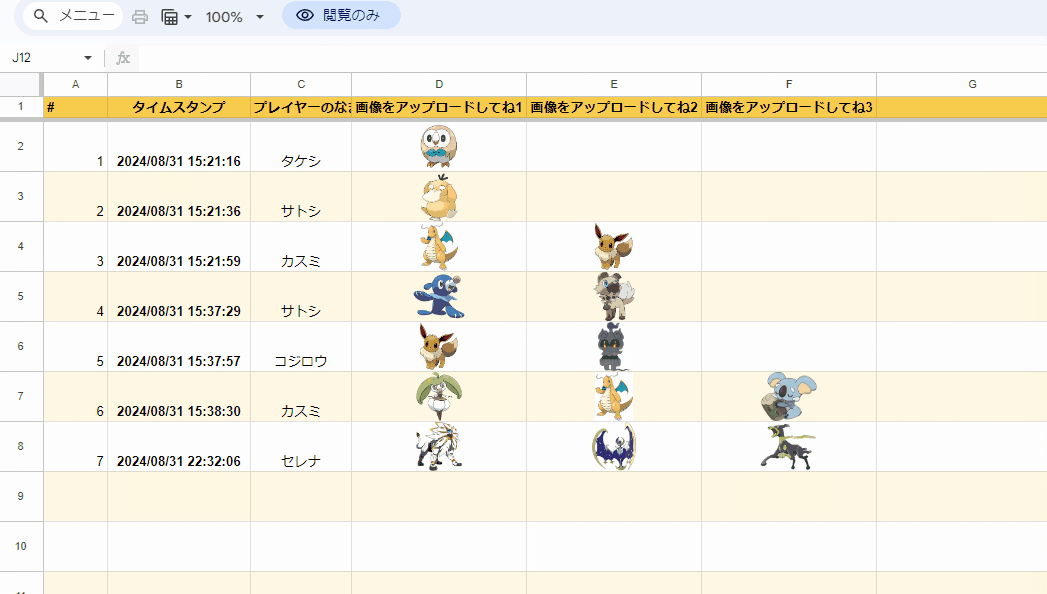
Task: Click the black and yellow beast image in row 8
Action: click(789, 447)
